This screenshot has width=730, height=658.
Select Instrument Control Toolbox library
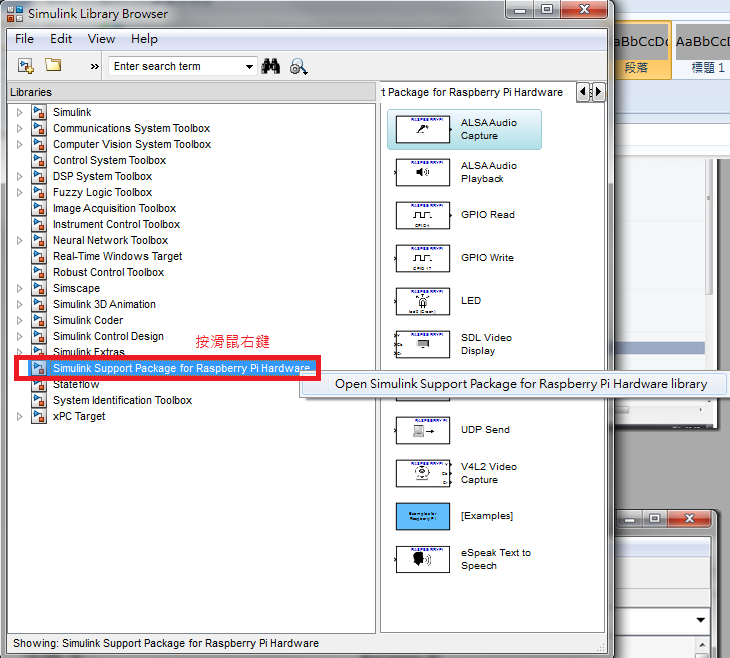tap(116, 224)
